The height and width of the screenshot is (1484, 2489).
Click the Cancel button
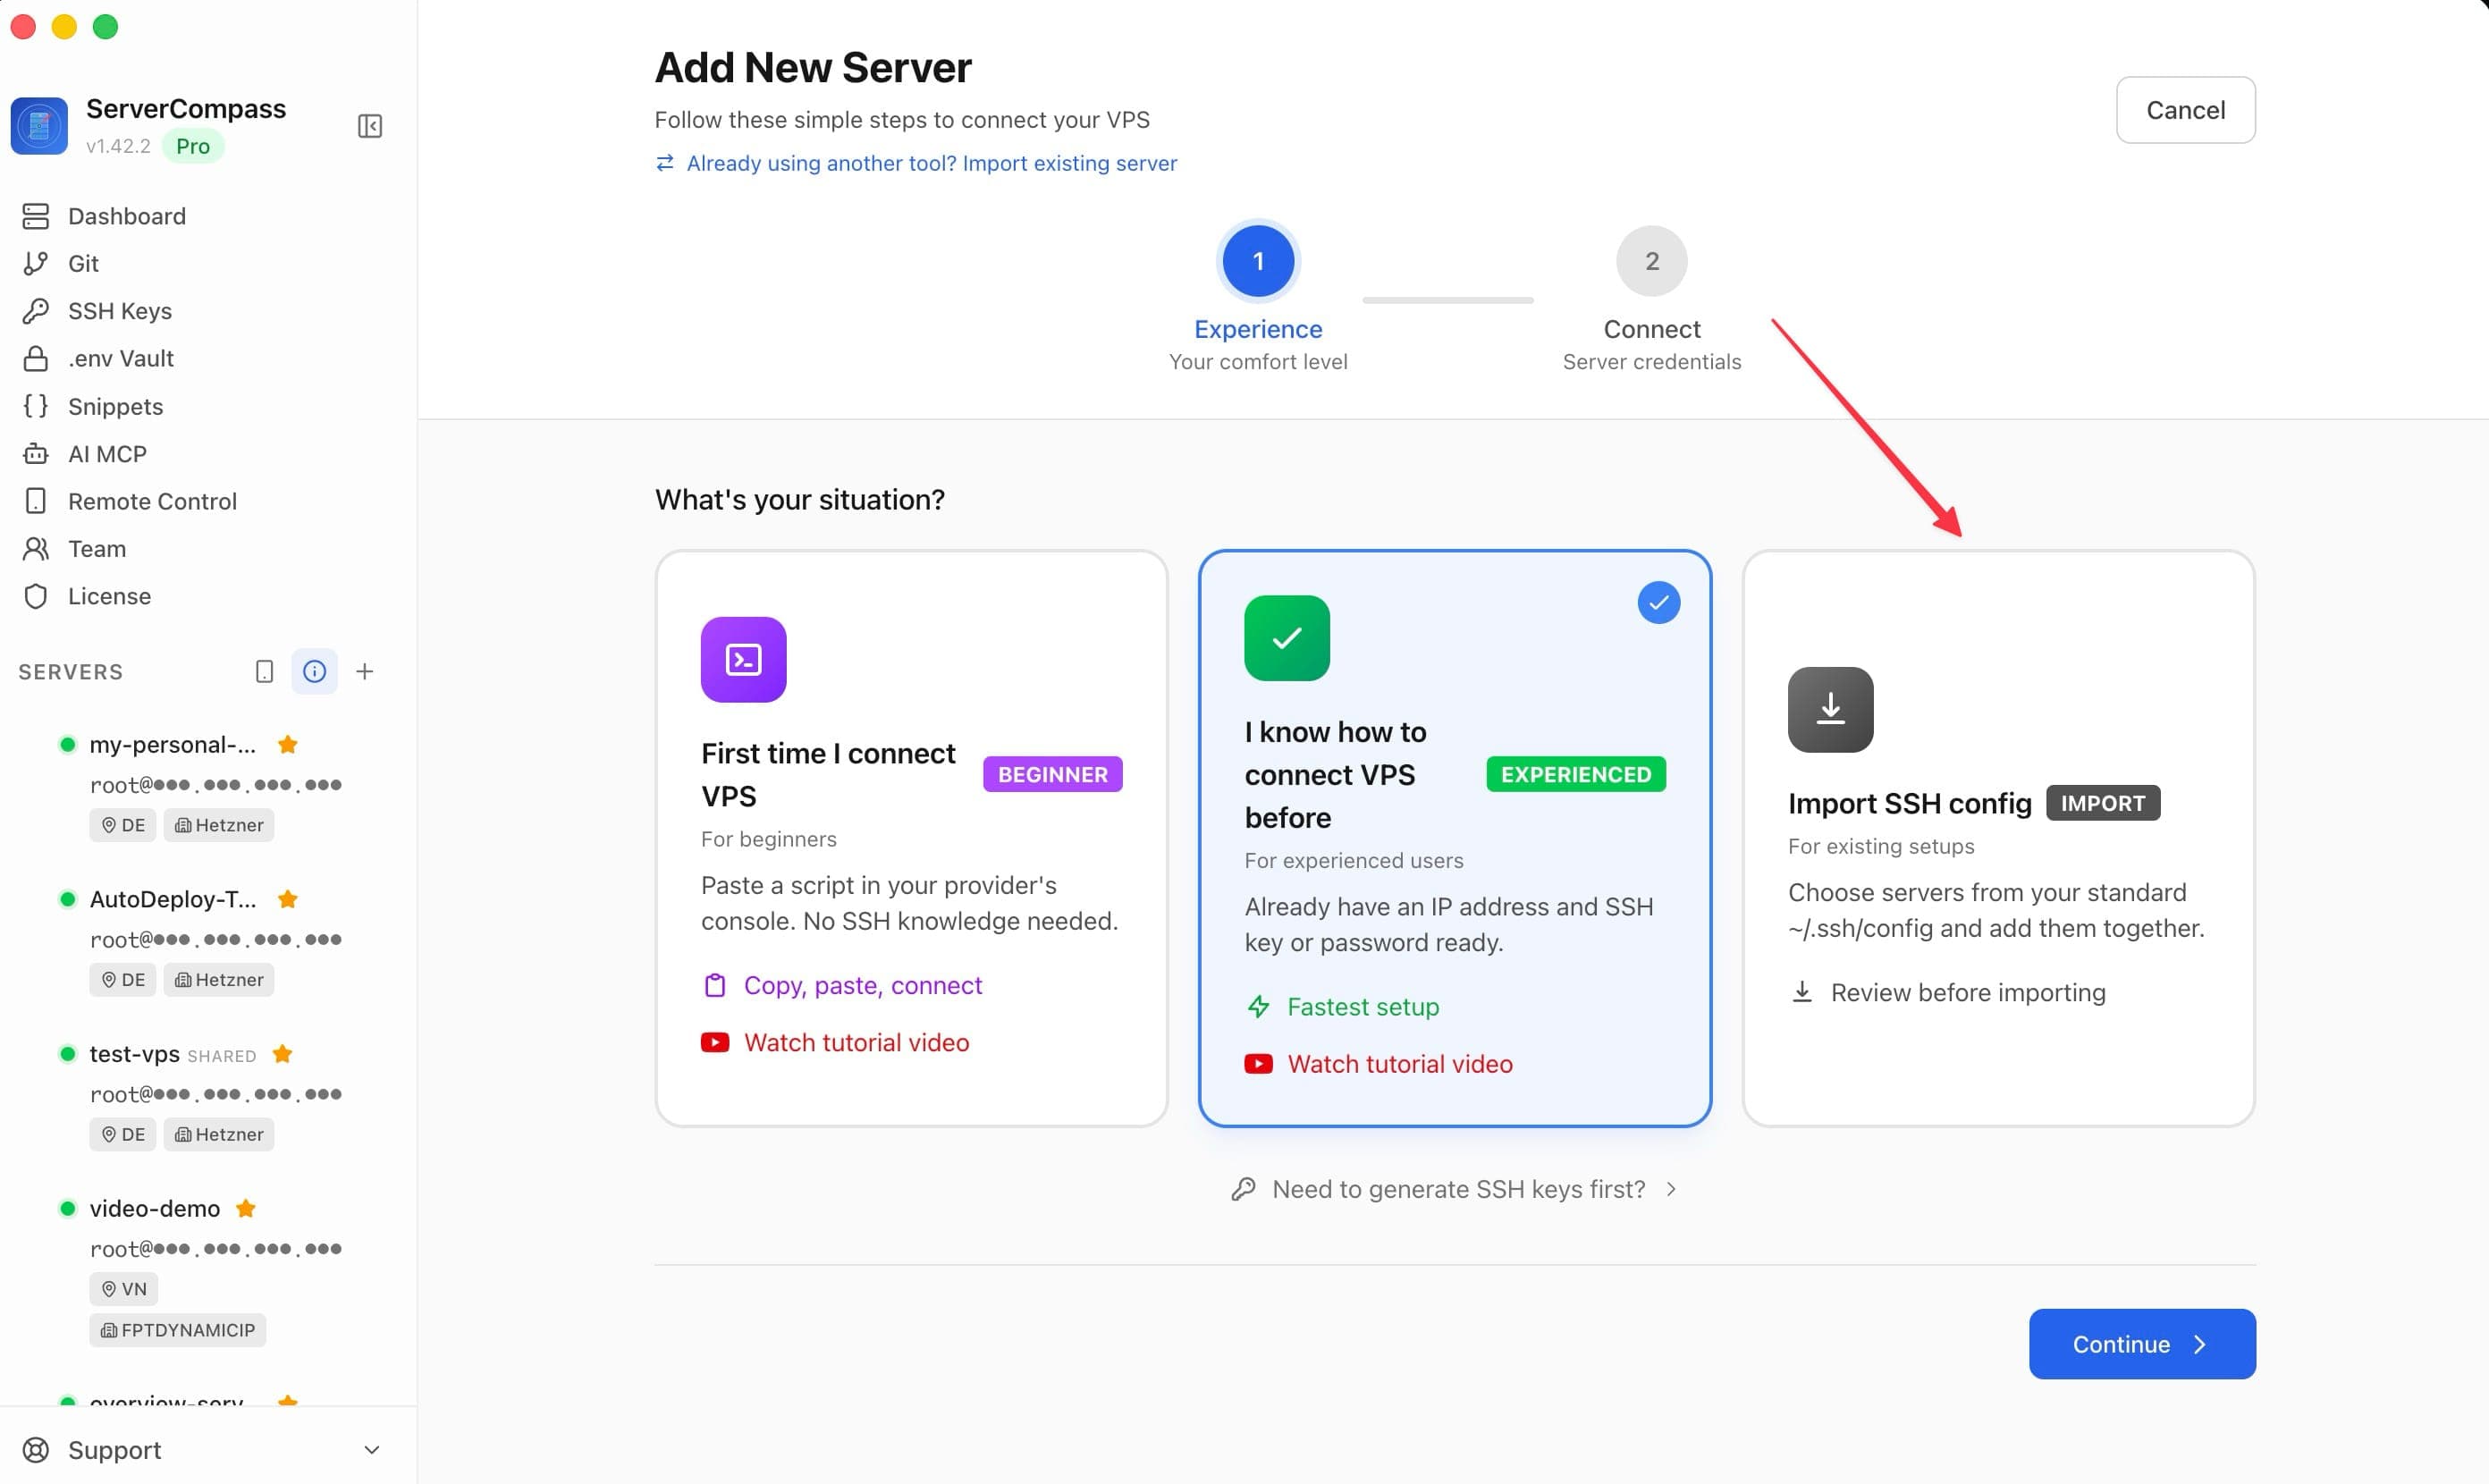coord(2185,110)
